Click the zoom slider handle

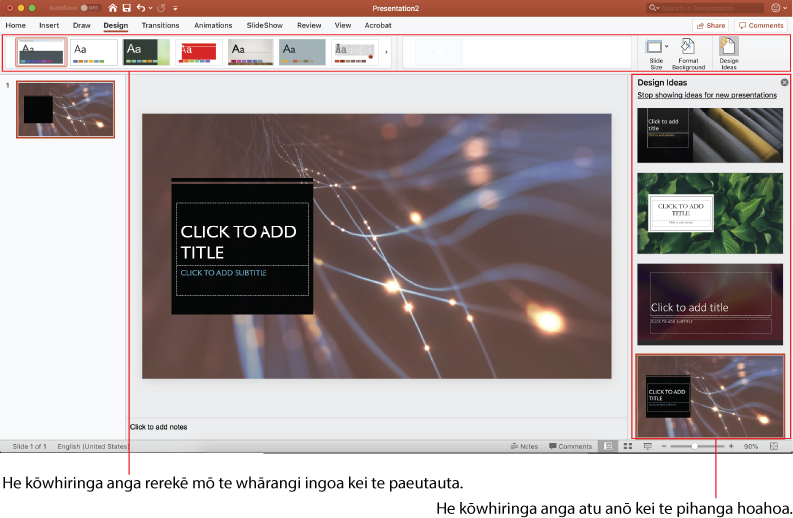point(695,446)
